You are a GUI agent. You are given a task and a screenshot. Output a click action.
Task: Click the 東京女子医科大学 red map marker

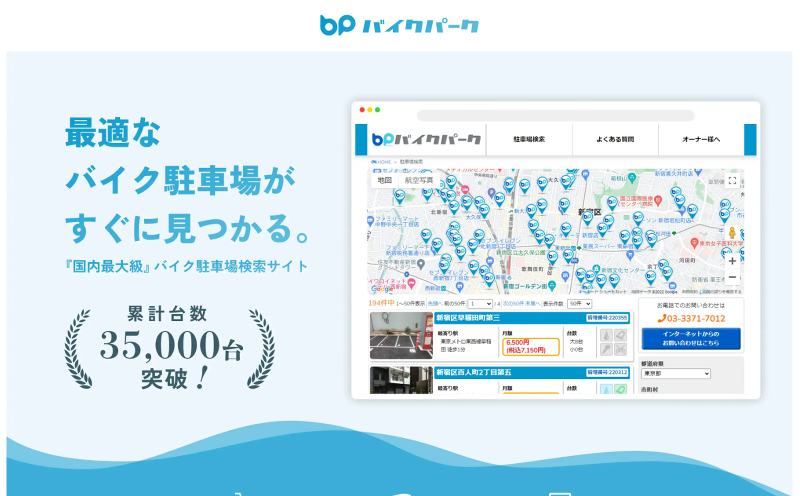(x=694, y=243)
